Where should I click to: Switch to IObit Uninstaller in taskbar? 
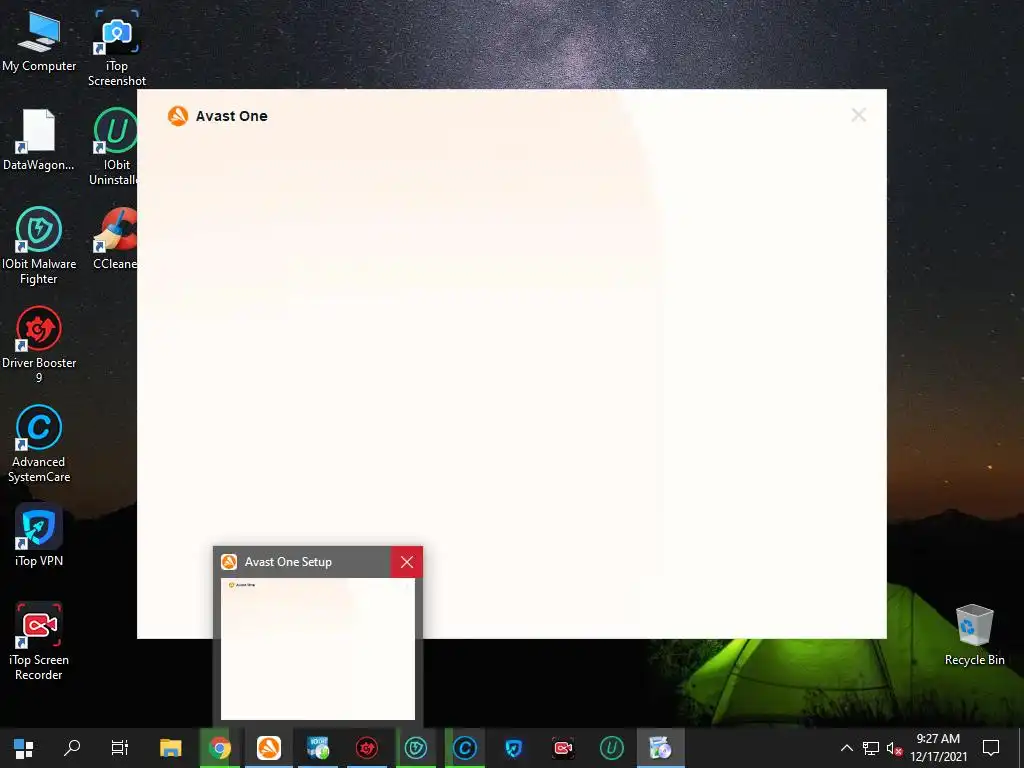611,748
